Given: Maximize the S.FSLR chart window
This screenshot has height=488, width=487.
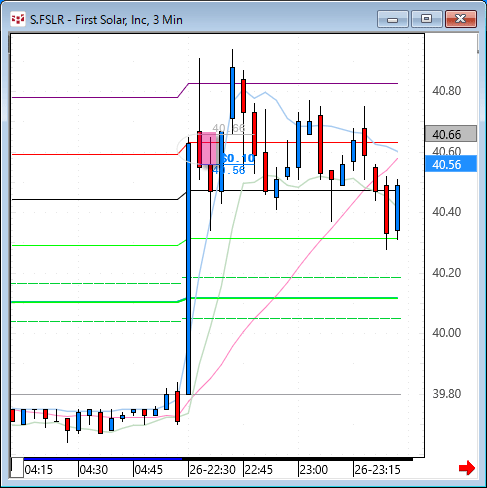Looking at the screenshot, I should click(426, 19).
